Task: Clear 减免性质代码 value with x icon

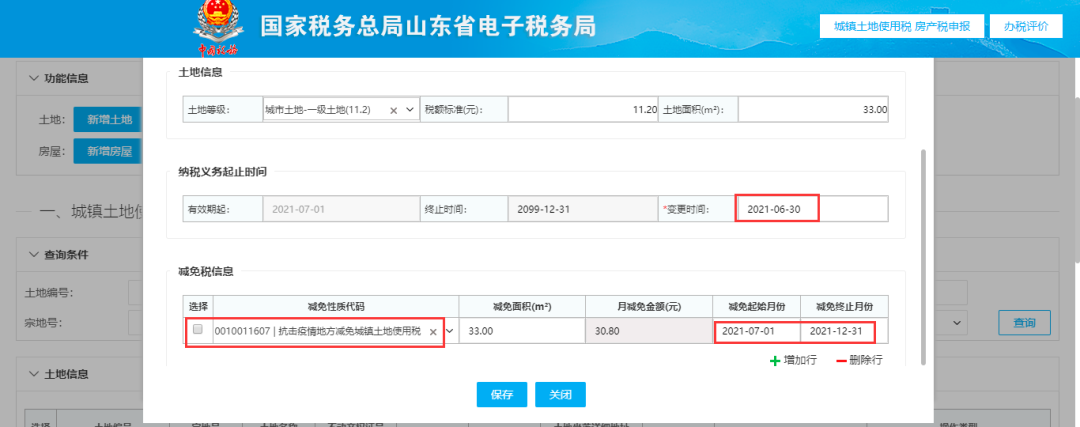Action: [433, 331]
